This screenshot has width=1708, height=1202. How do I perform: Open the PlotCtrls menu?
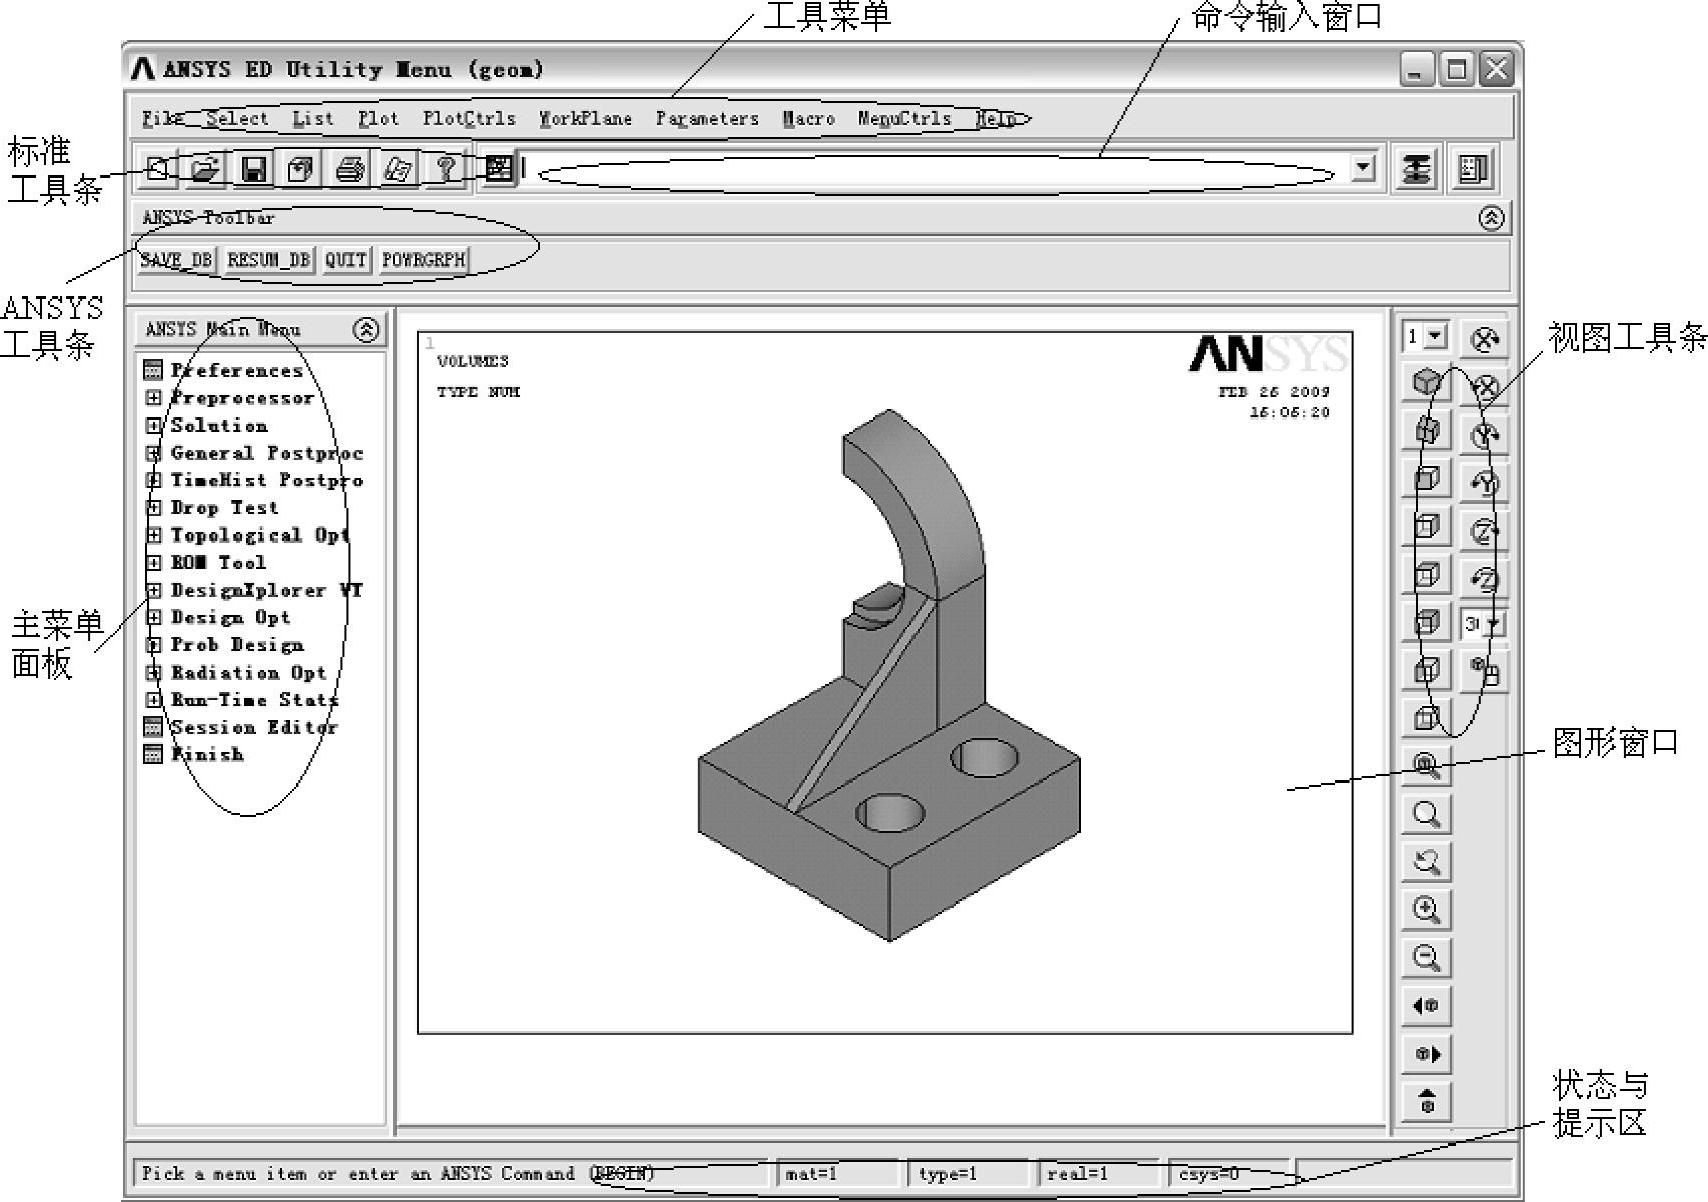tap(469, 118)
